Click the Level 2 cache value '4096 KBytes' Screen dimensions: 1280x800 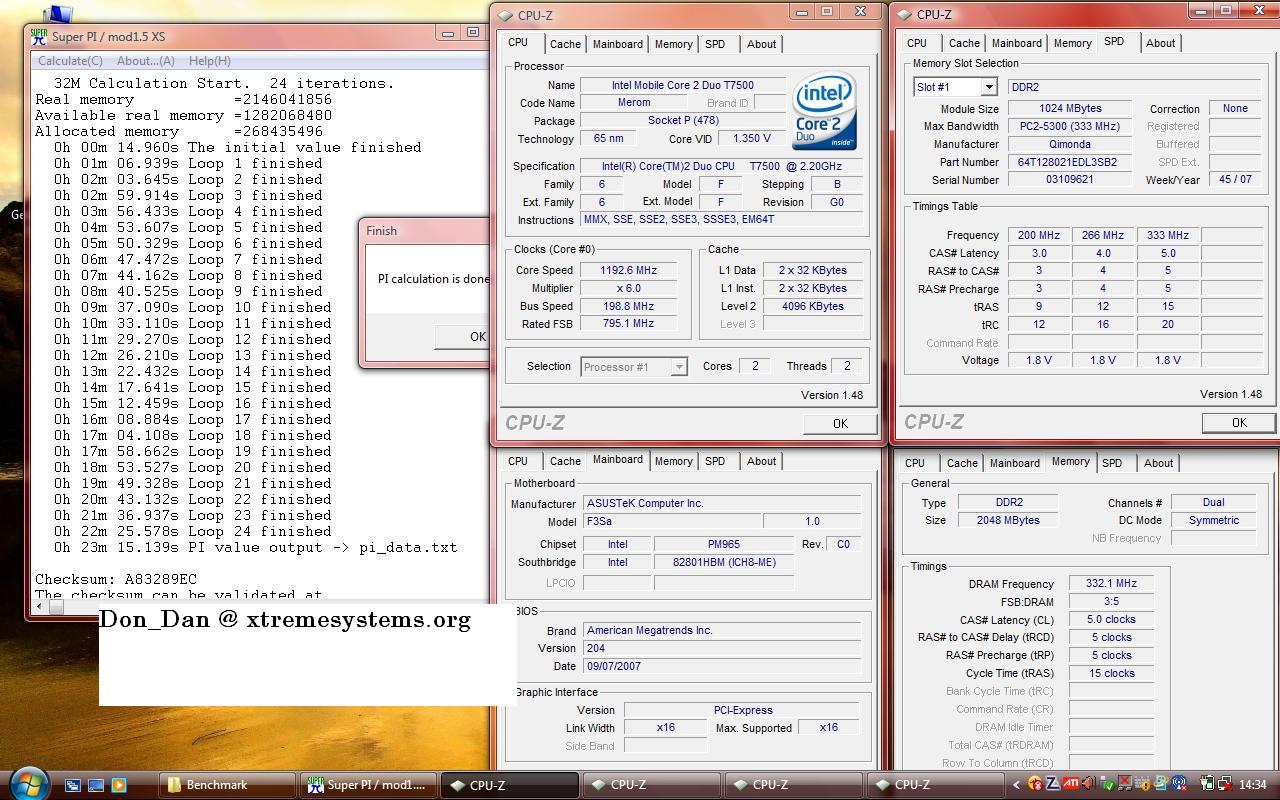point(812,306)
